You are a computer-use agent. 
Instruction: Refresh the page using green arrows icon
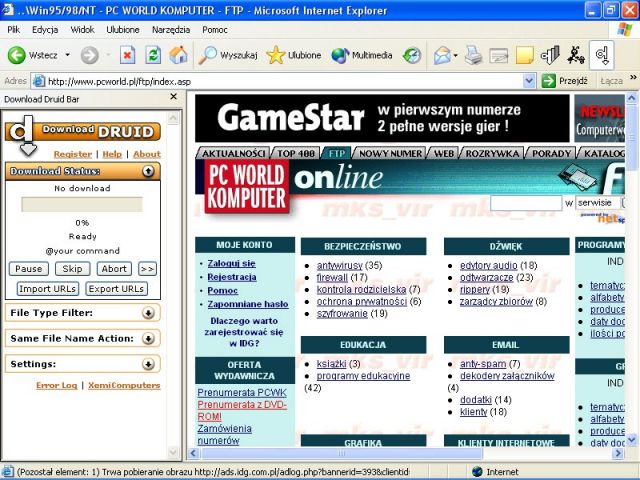(x=153, y=55)
